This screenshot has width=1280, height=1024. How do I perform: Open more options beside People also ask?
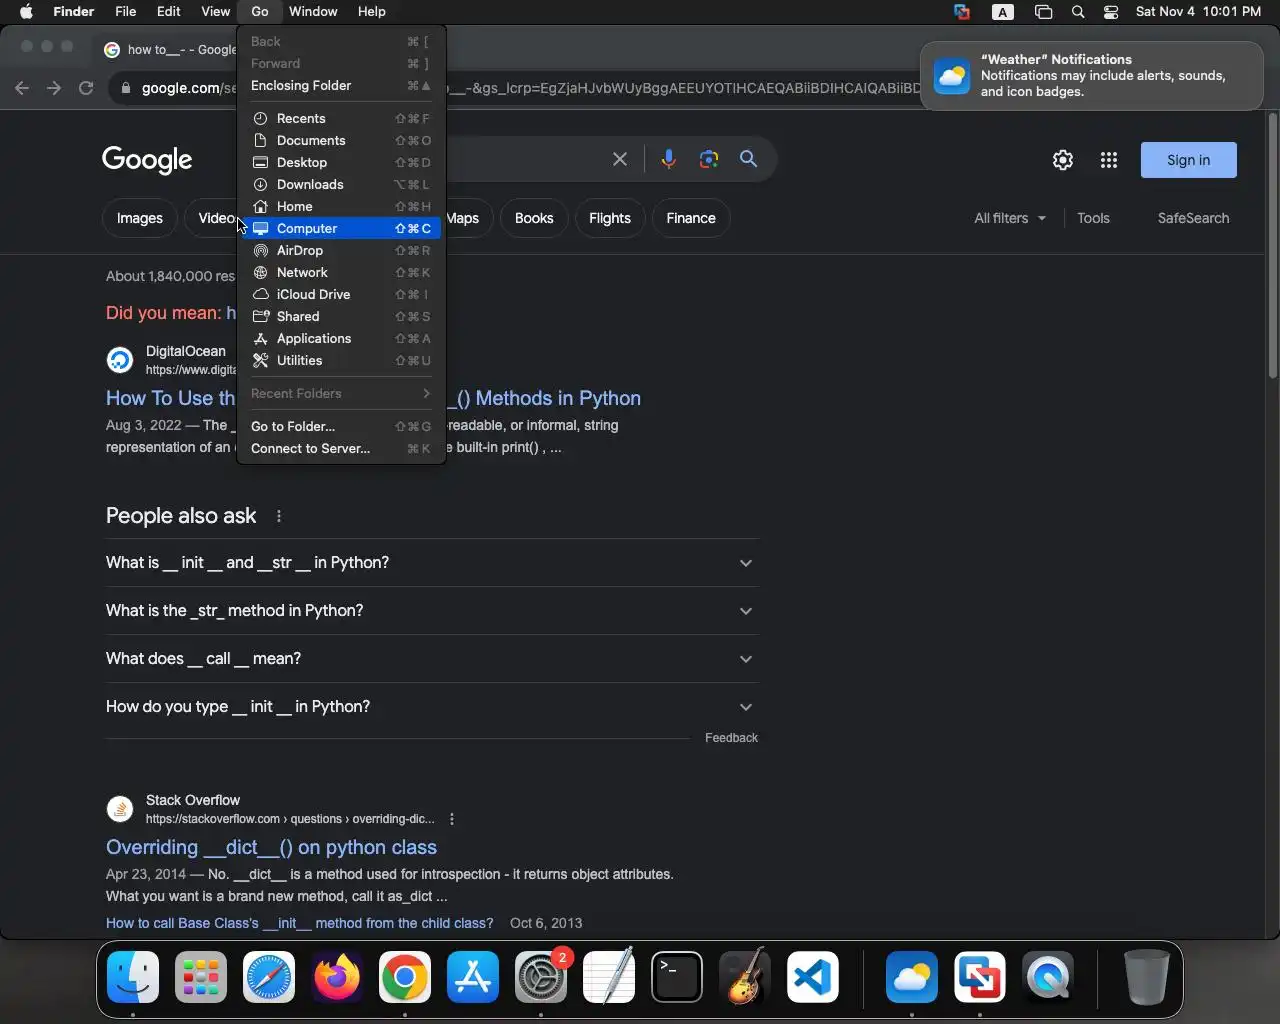(x=279, y=516)
